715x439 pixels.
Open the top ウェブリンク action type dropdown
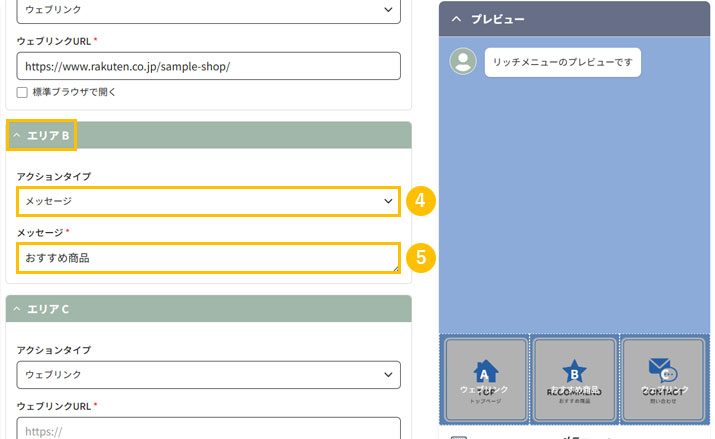point(208,9)
